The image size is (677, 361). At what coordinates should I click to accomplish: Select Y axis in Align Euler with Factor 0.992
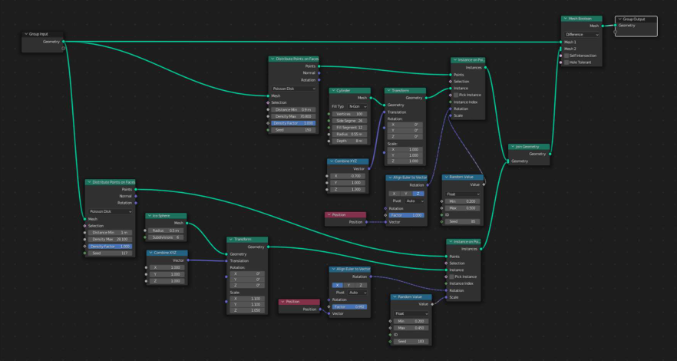tap(349, 285)
